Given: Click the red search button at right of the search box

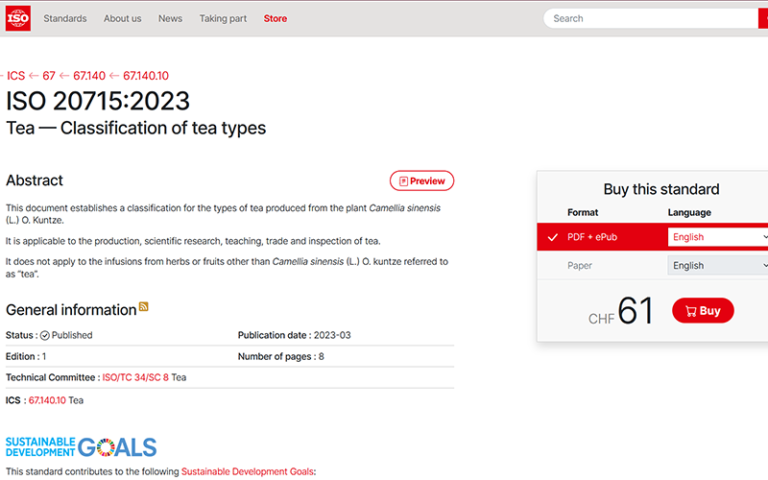Looking at the screenshot, I should pos(763,19).
